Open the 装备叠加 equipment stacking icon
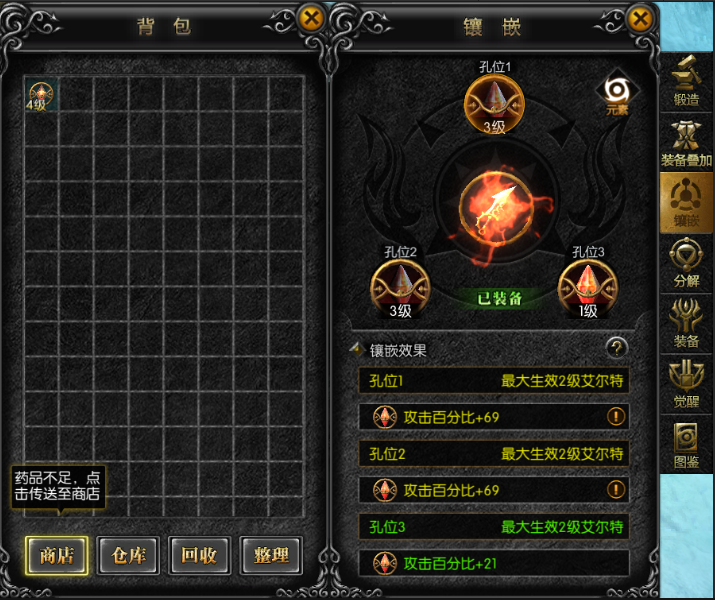715x600 pixels. (686, 143)
